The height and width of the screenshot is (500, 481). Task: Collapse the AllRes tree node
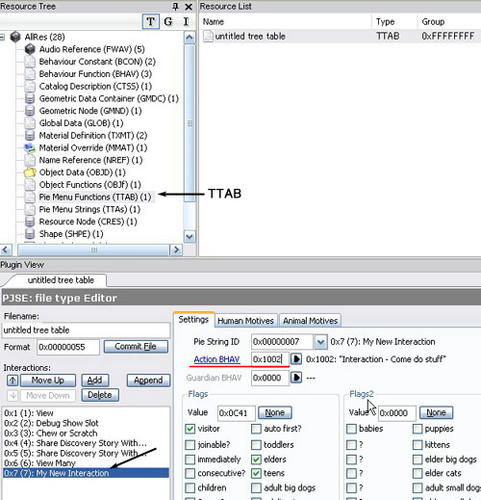pos(2,37)
